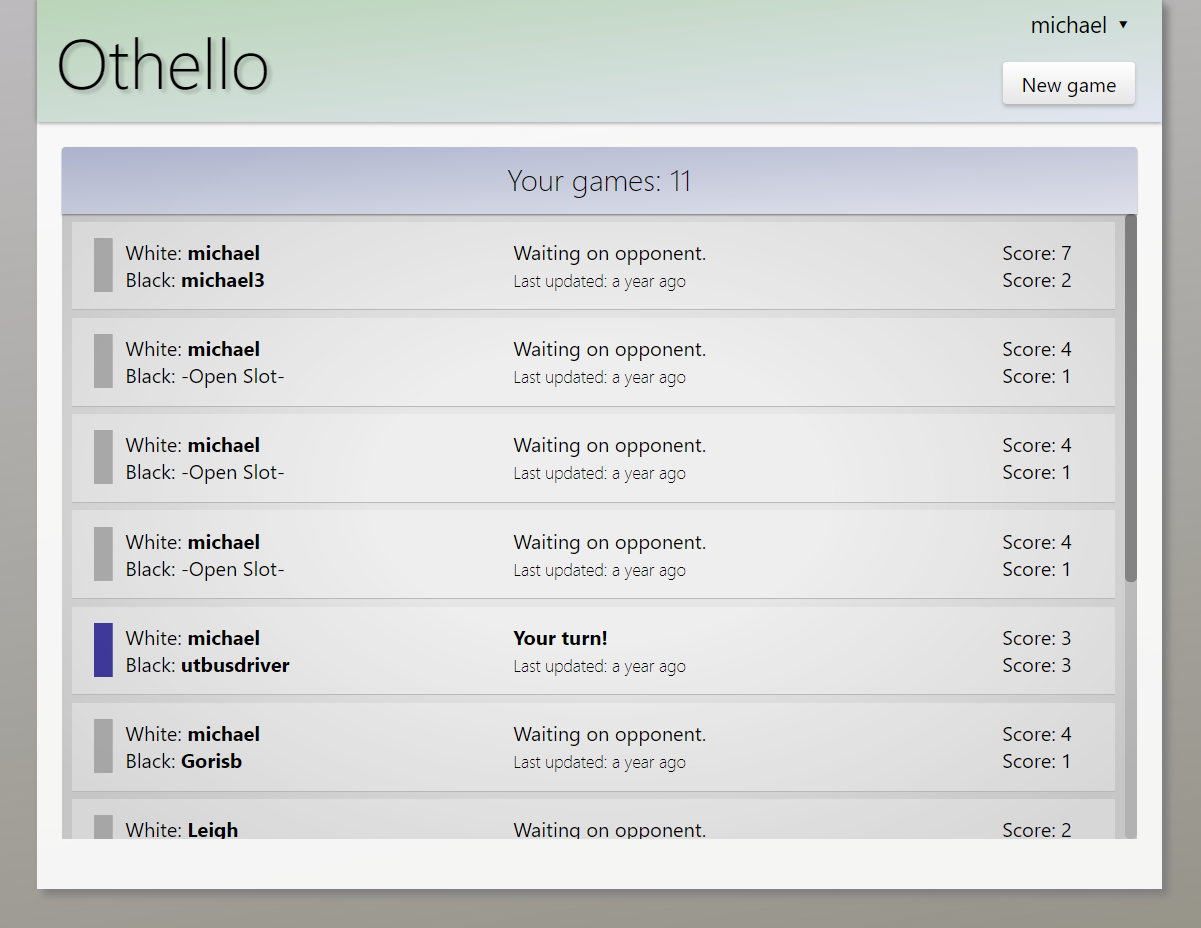Start a New game
The height and width of the screenshot is (928, 1201).
1068,84
